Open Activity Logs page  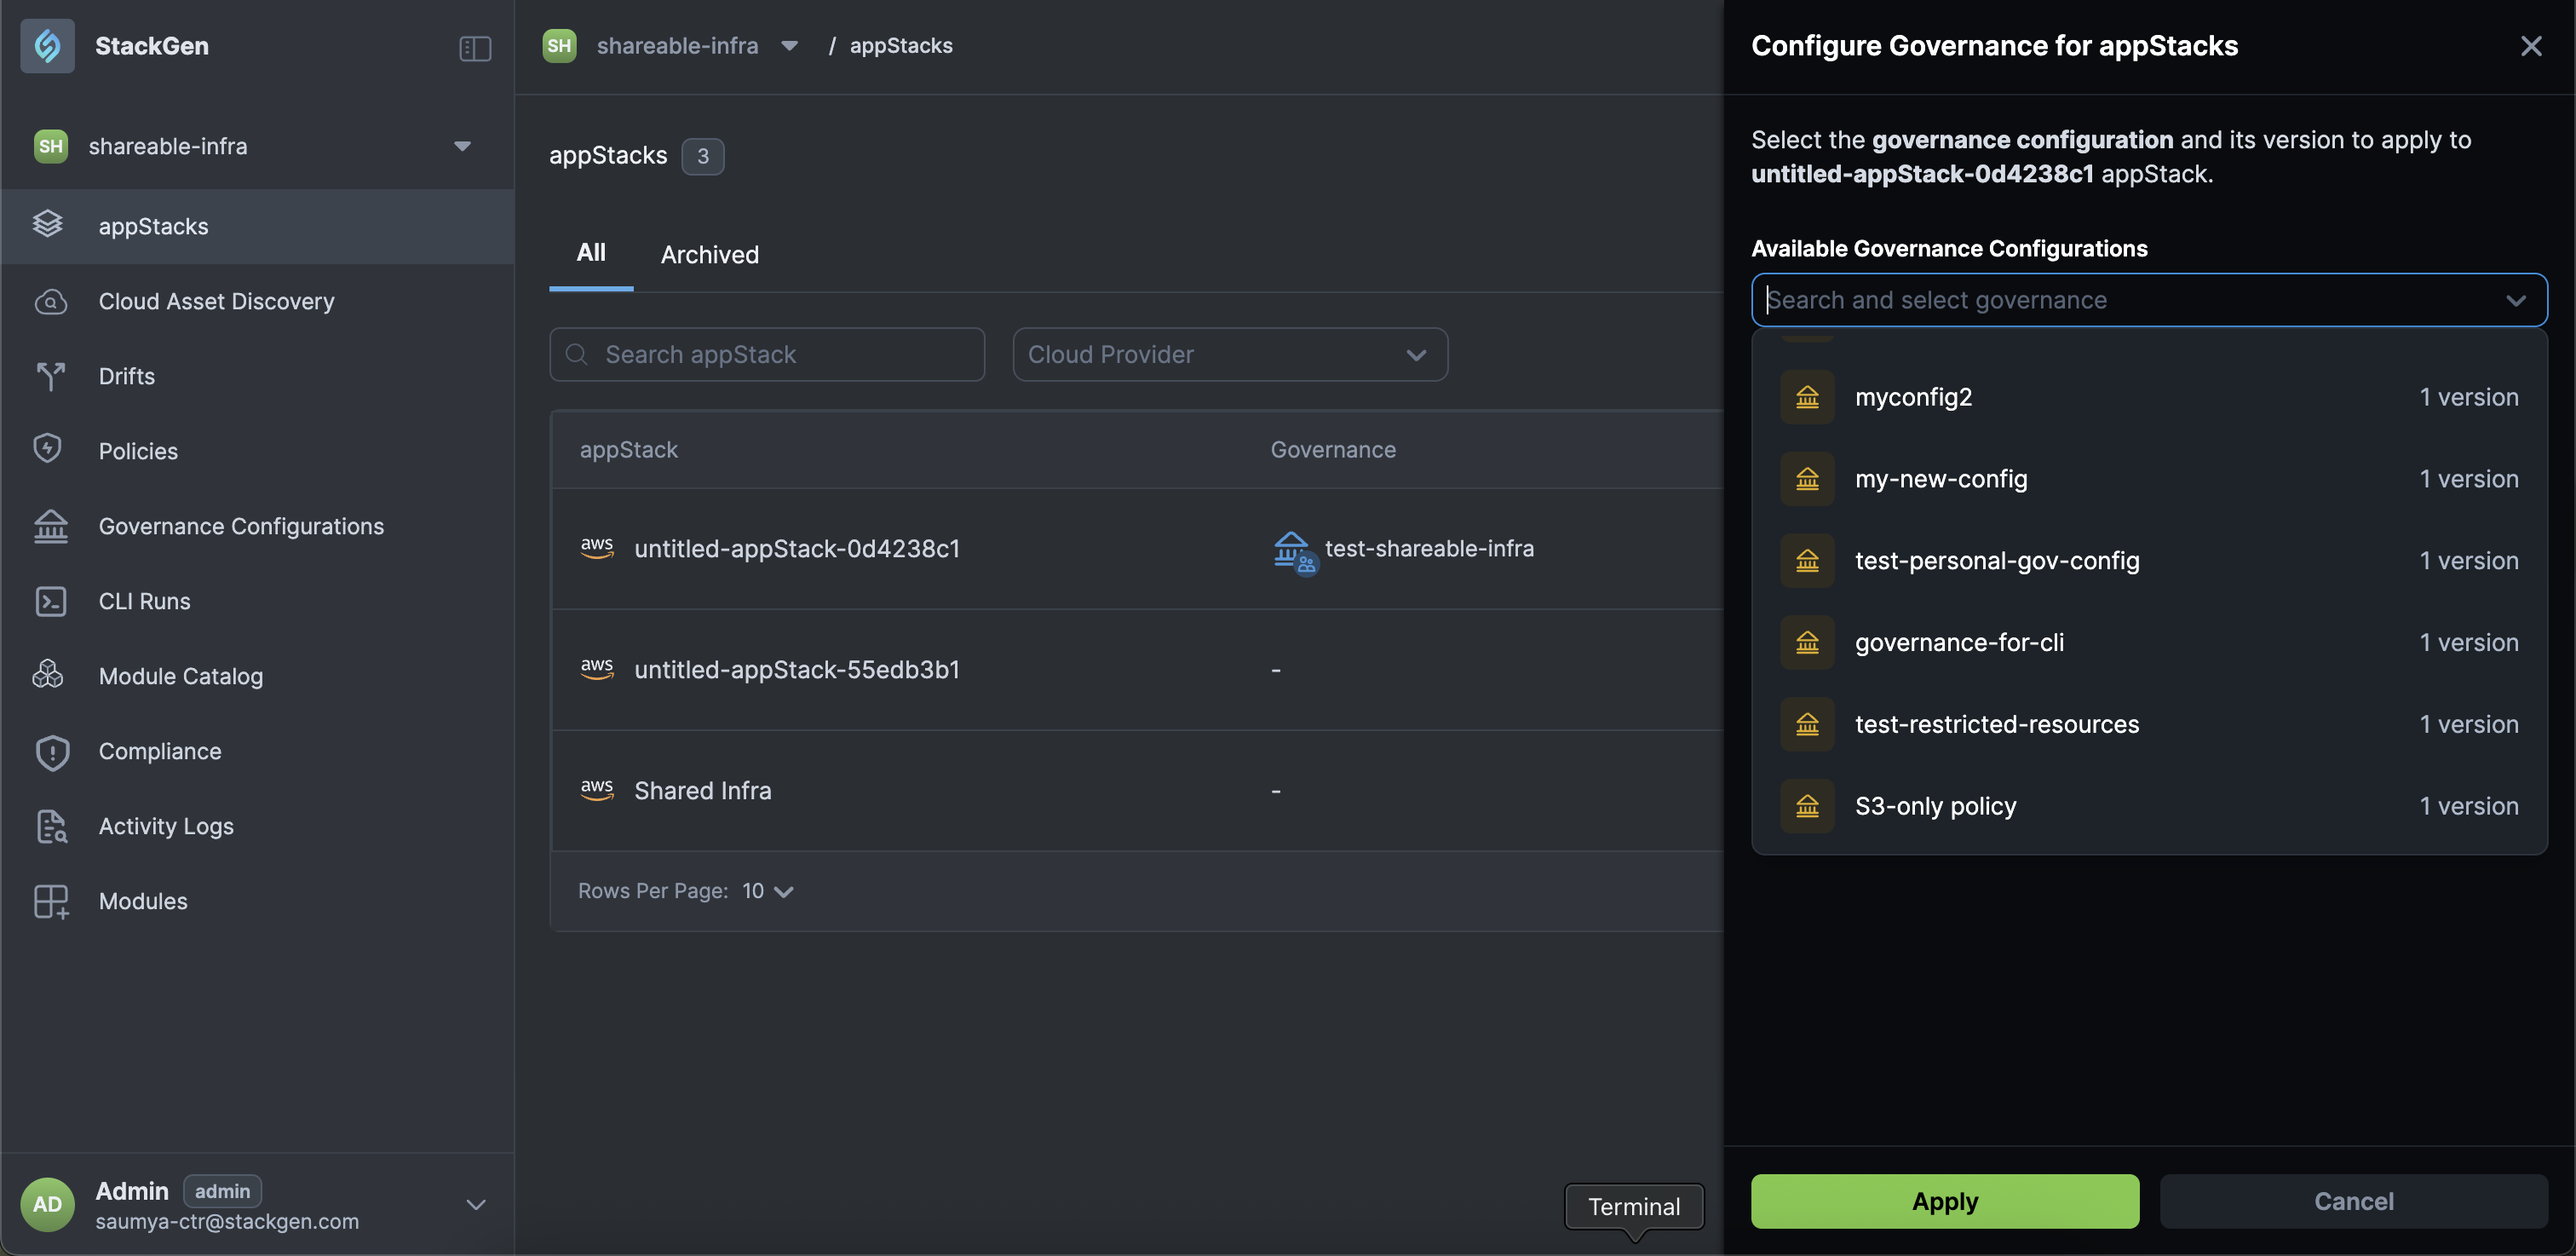[x=258, y=826]
